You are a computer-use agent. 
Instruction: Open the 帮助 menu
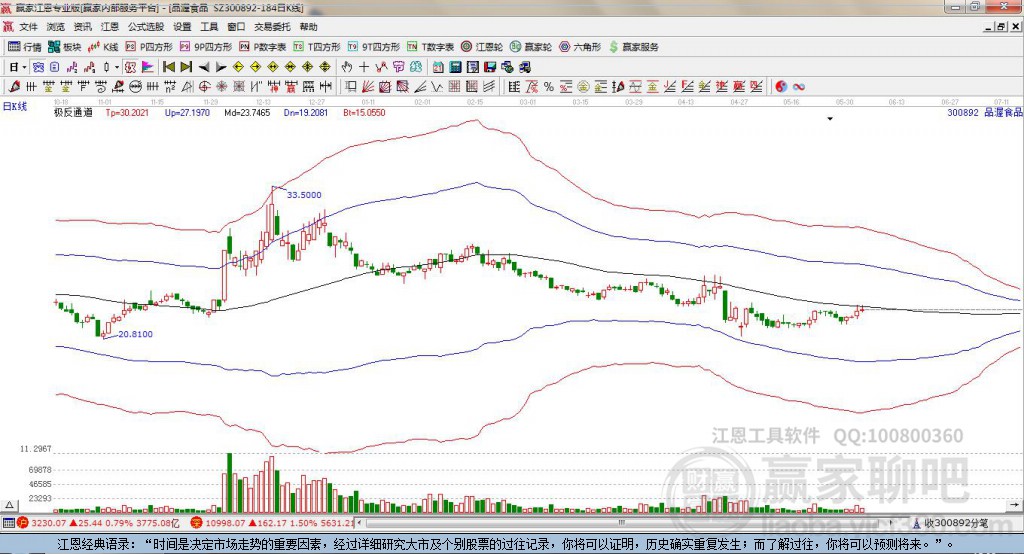tap(308, 27)
